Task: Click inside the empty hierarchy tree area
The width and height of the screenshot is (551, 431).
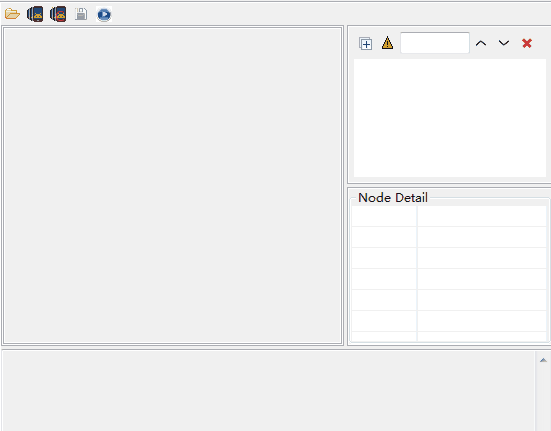Action: (450, 118)
